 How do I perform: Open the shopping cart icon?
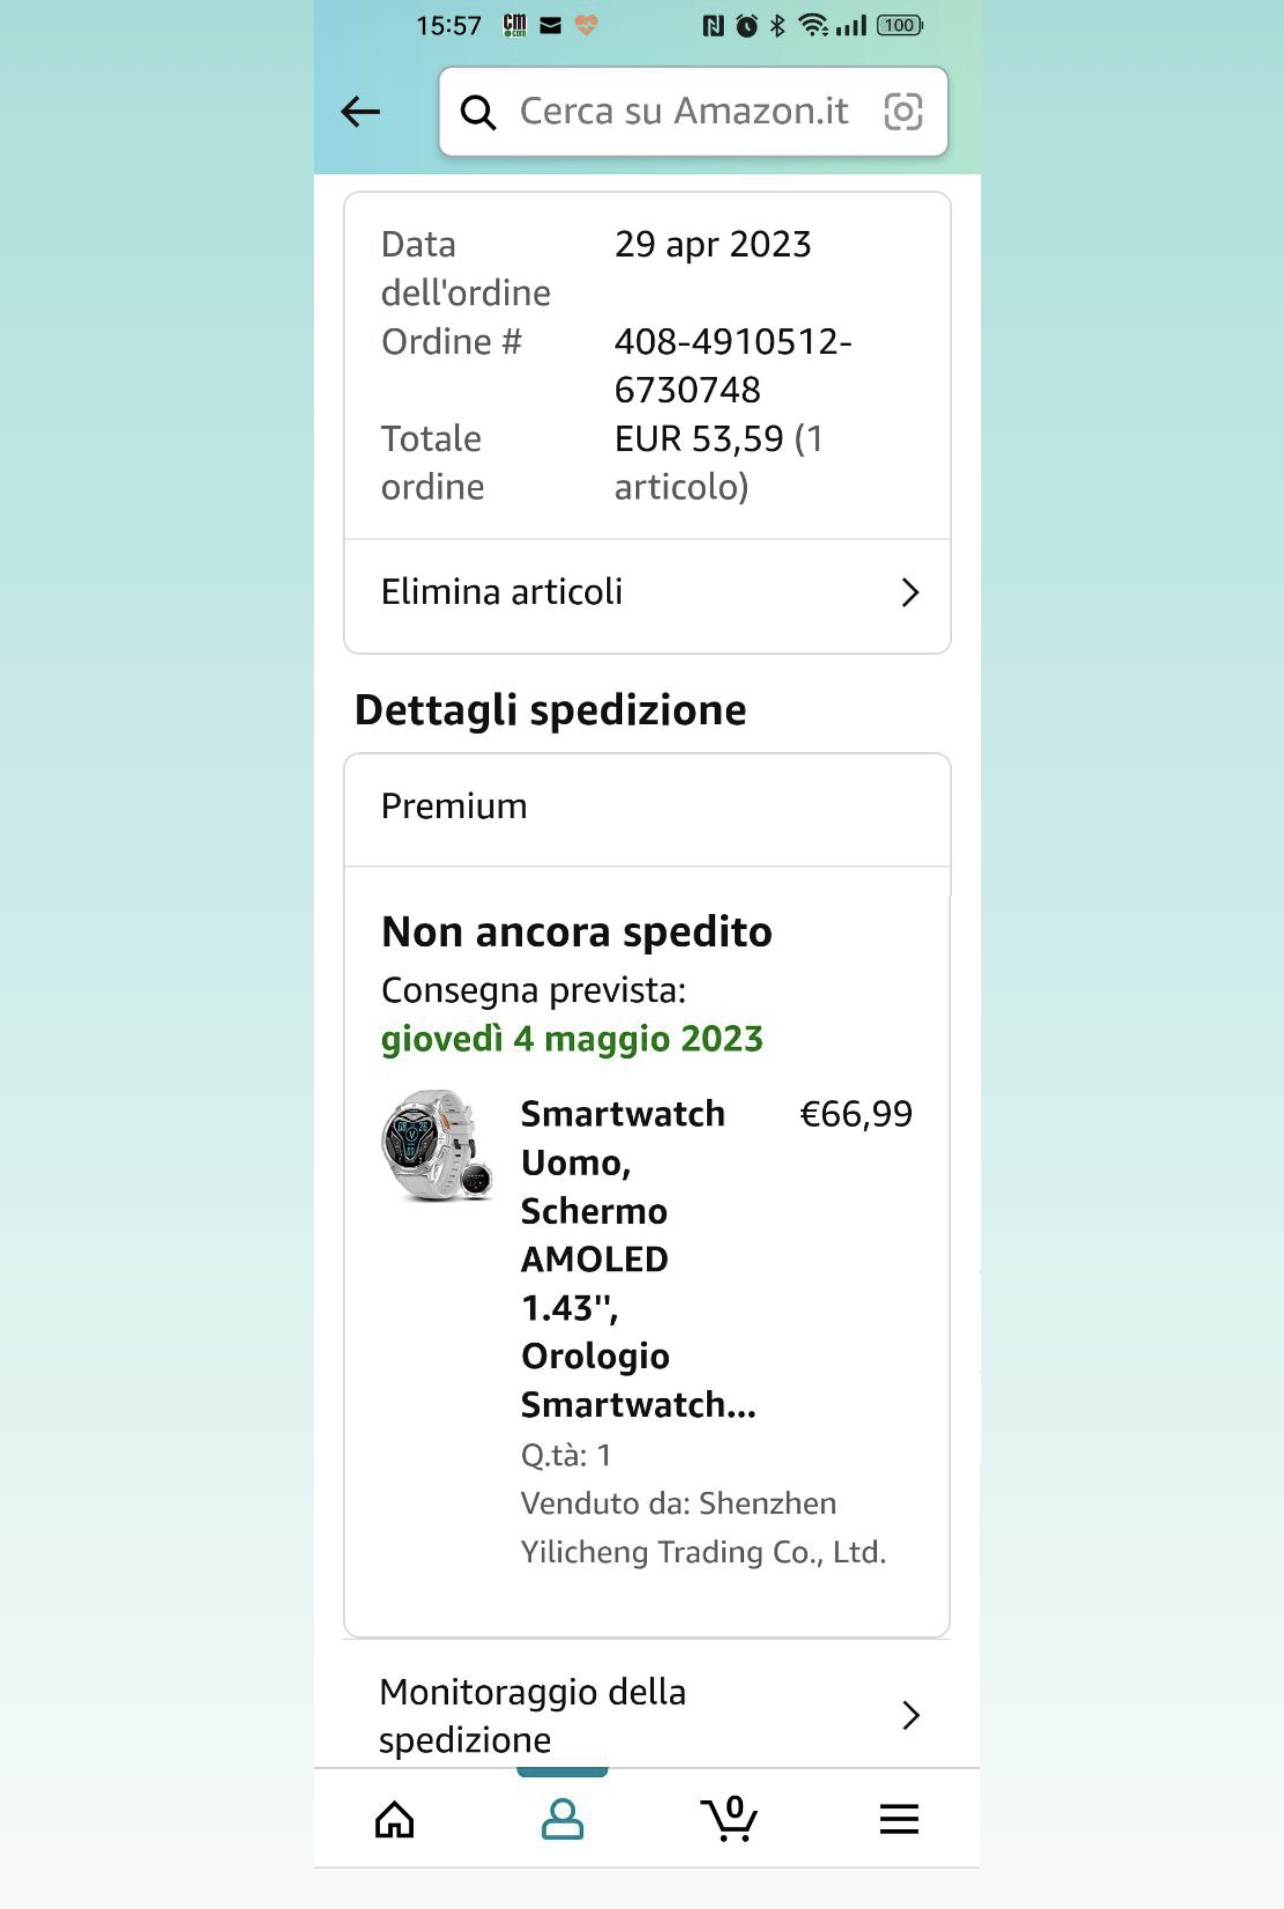(730, 1818)
